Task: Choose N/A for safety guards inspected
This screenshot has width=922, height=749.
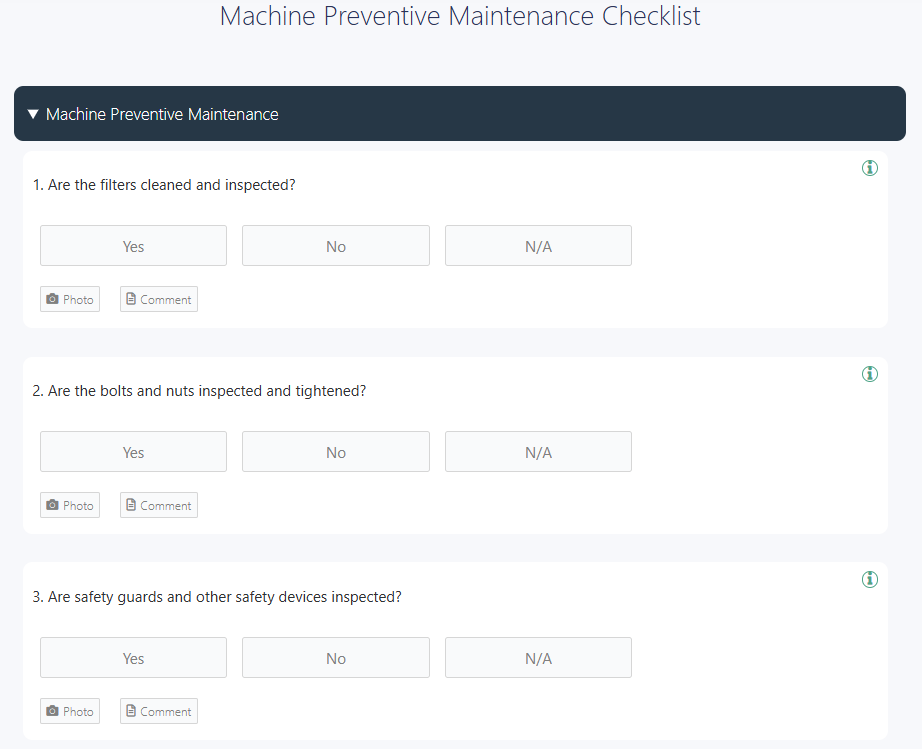Action: coord(538,657)
